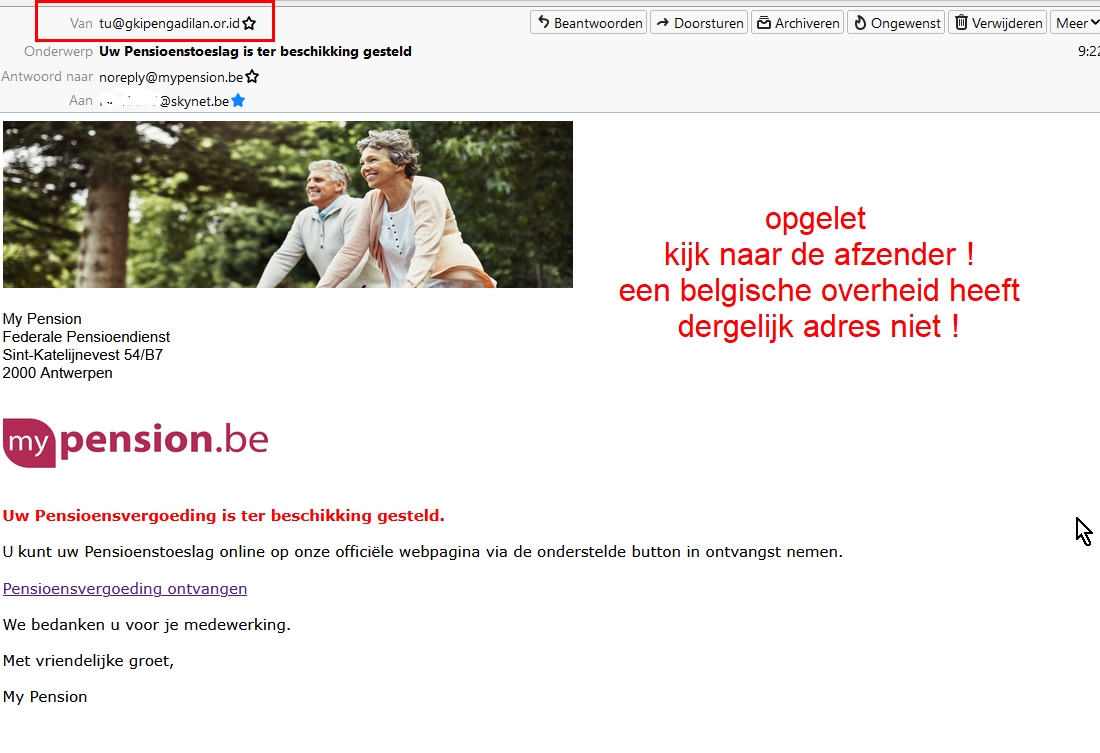The image size is (1100, 753).
Task: Click the photo of the cycling couple
Action: point(288,204)
